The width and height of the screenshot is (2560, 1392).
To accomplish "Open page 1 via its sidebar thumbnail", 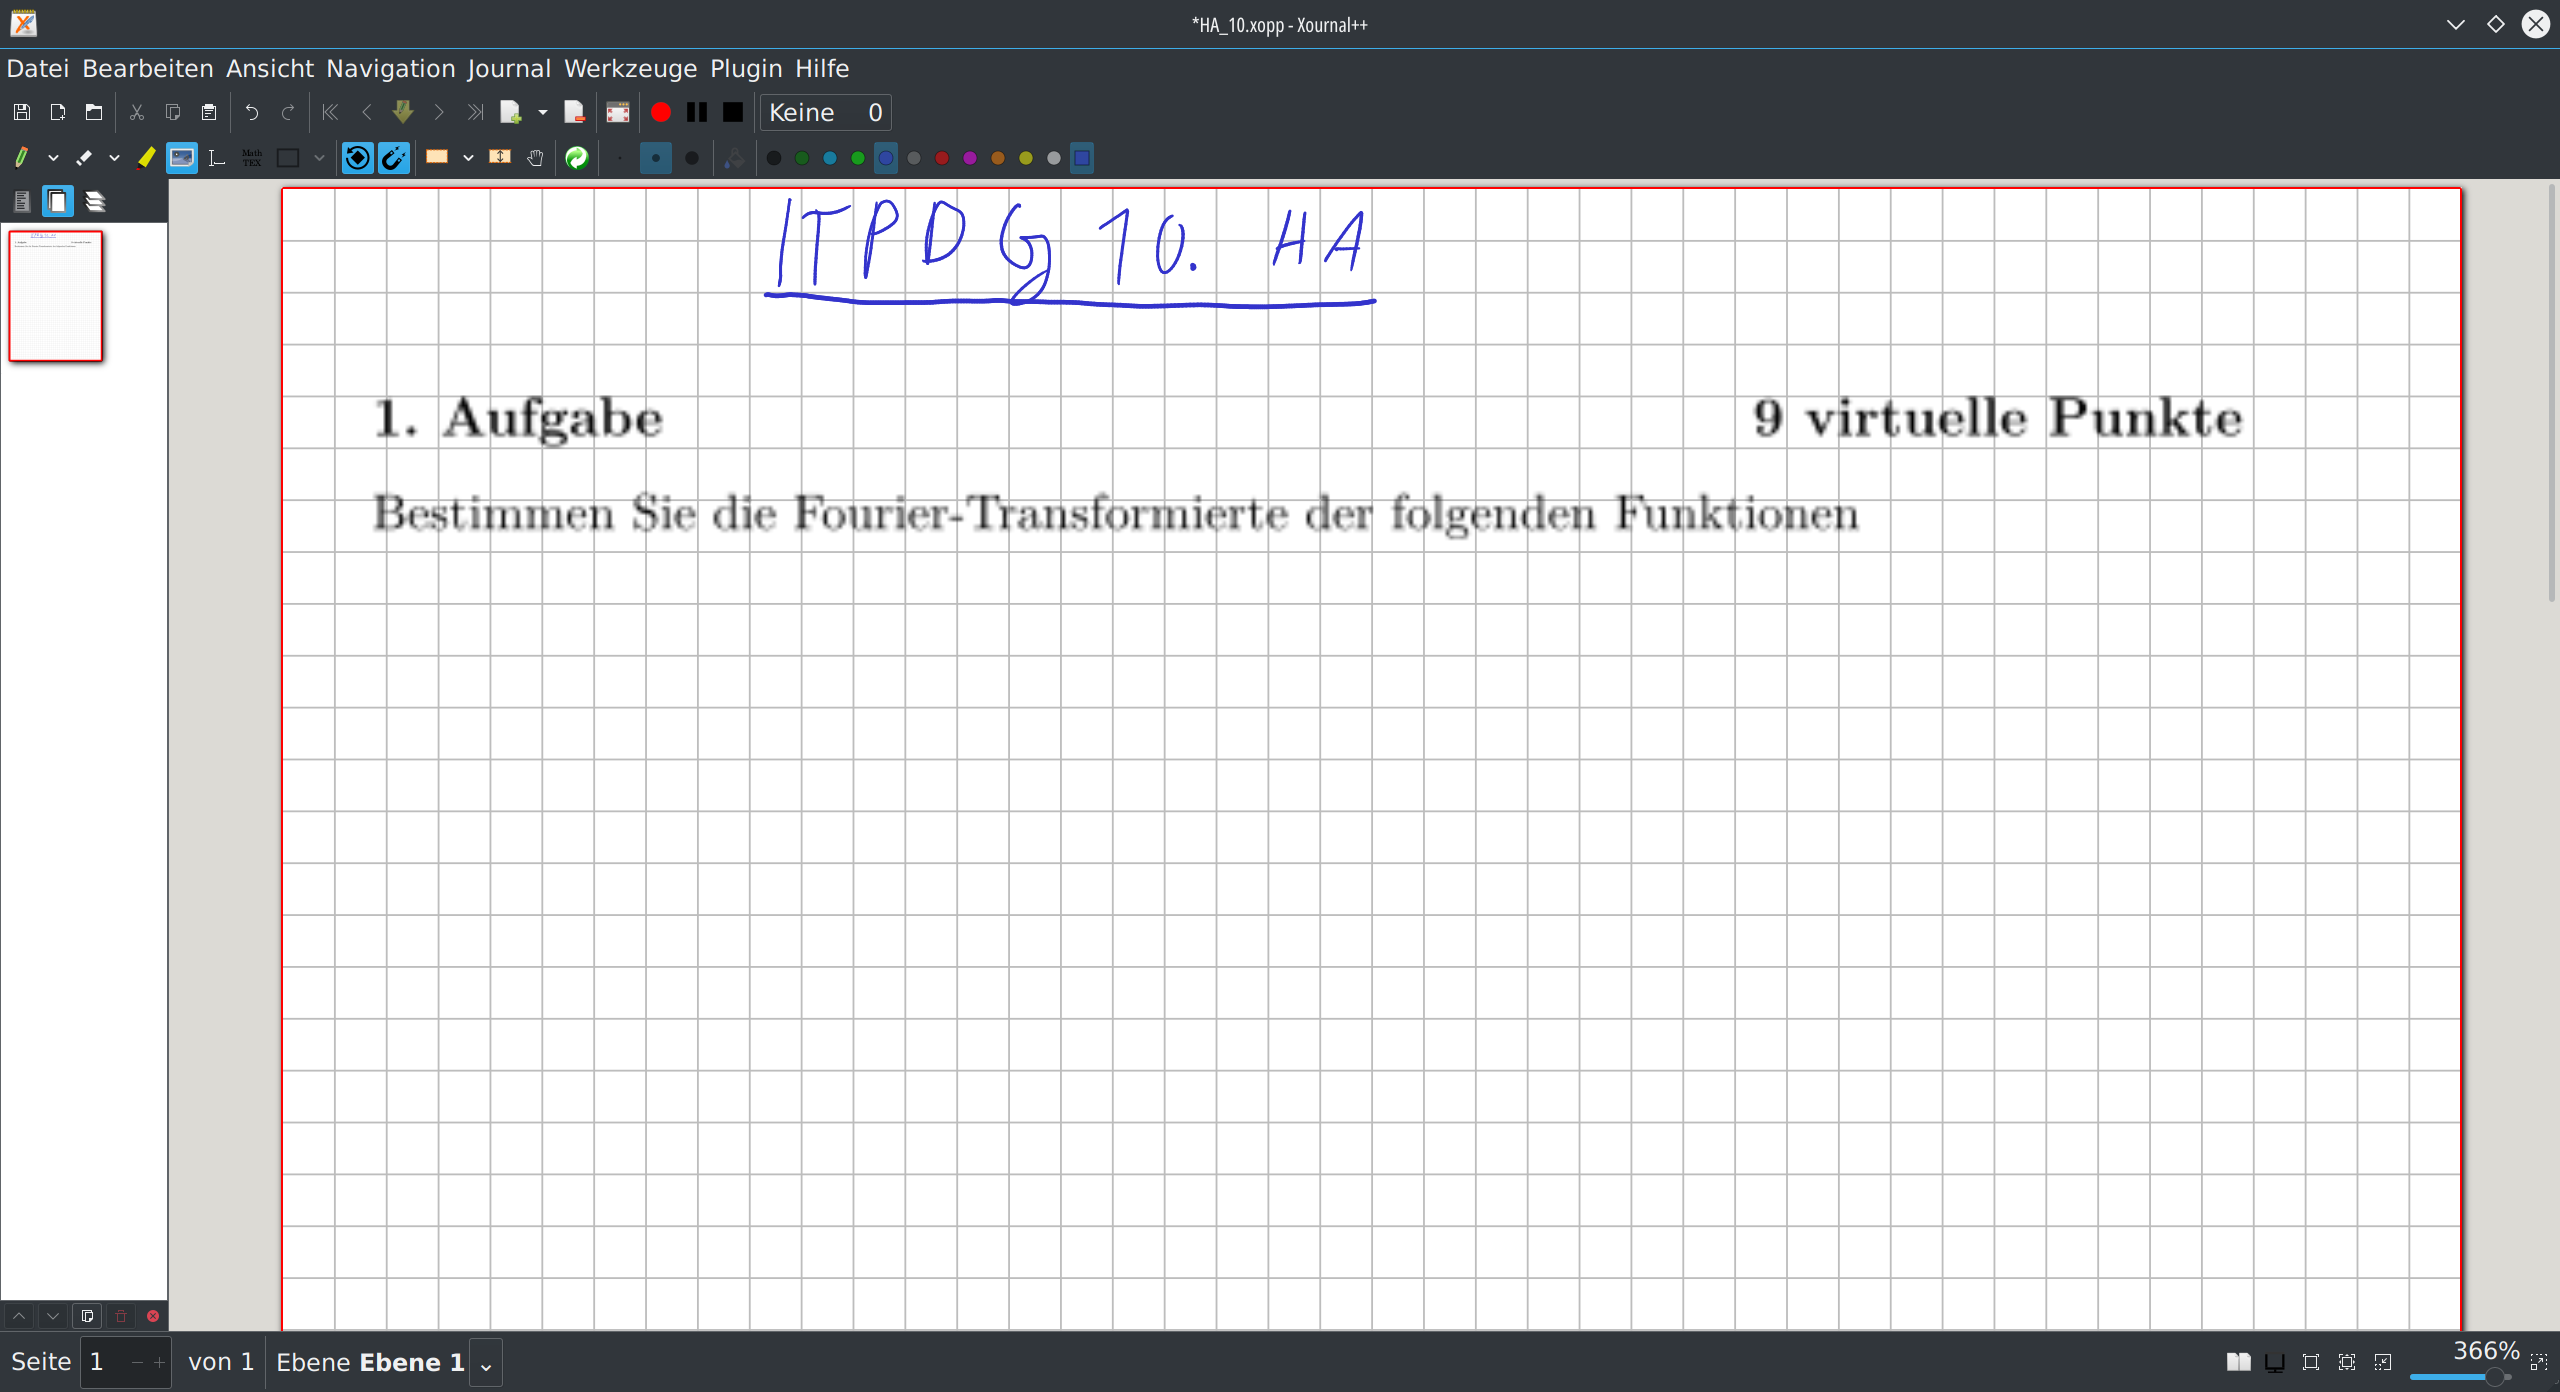I will [56, 295].
